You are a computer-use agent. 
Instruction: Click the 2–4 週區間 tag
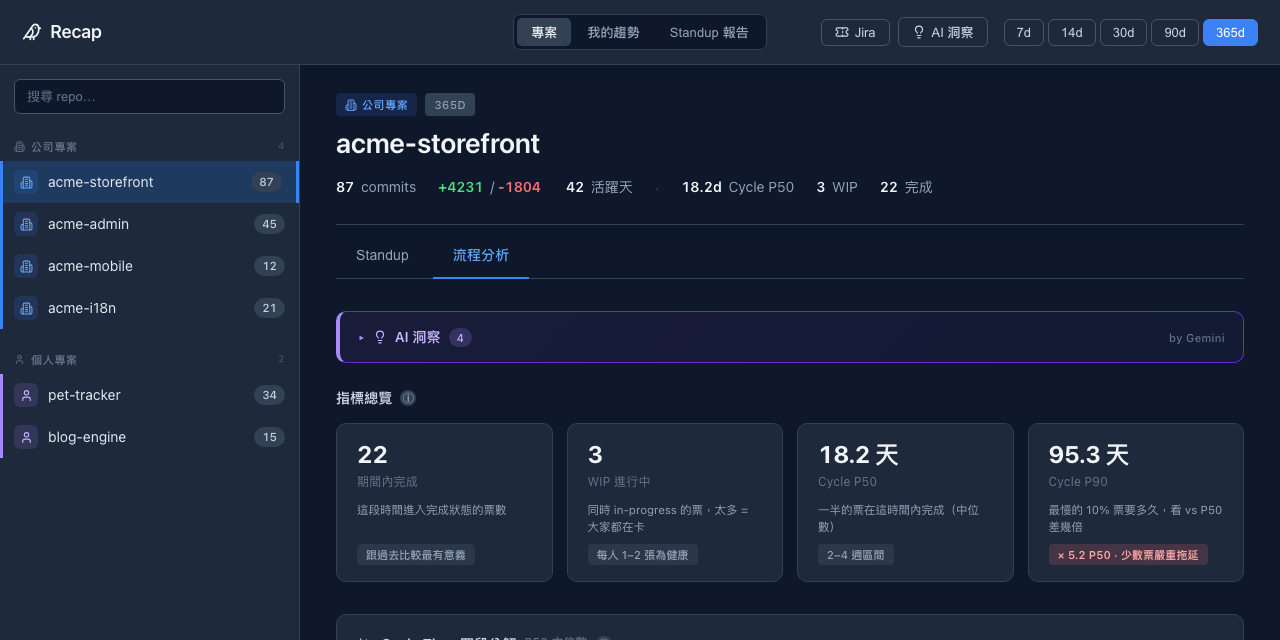tap(856, 555)
